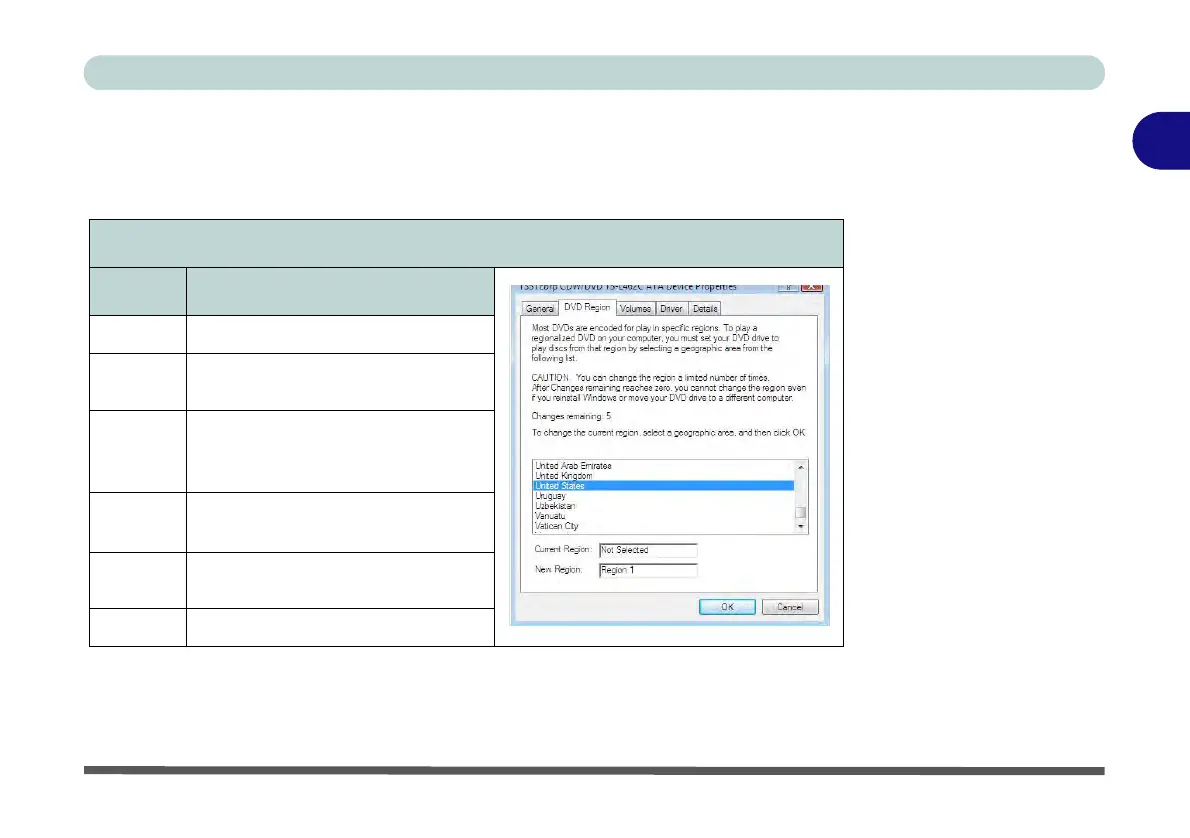Confirm region change with OK

click(727, 607)
